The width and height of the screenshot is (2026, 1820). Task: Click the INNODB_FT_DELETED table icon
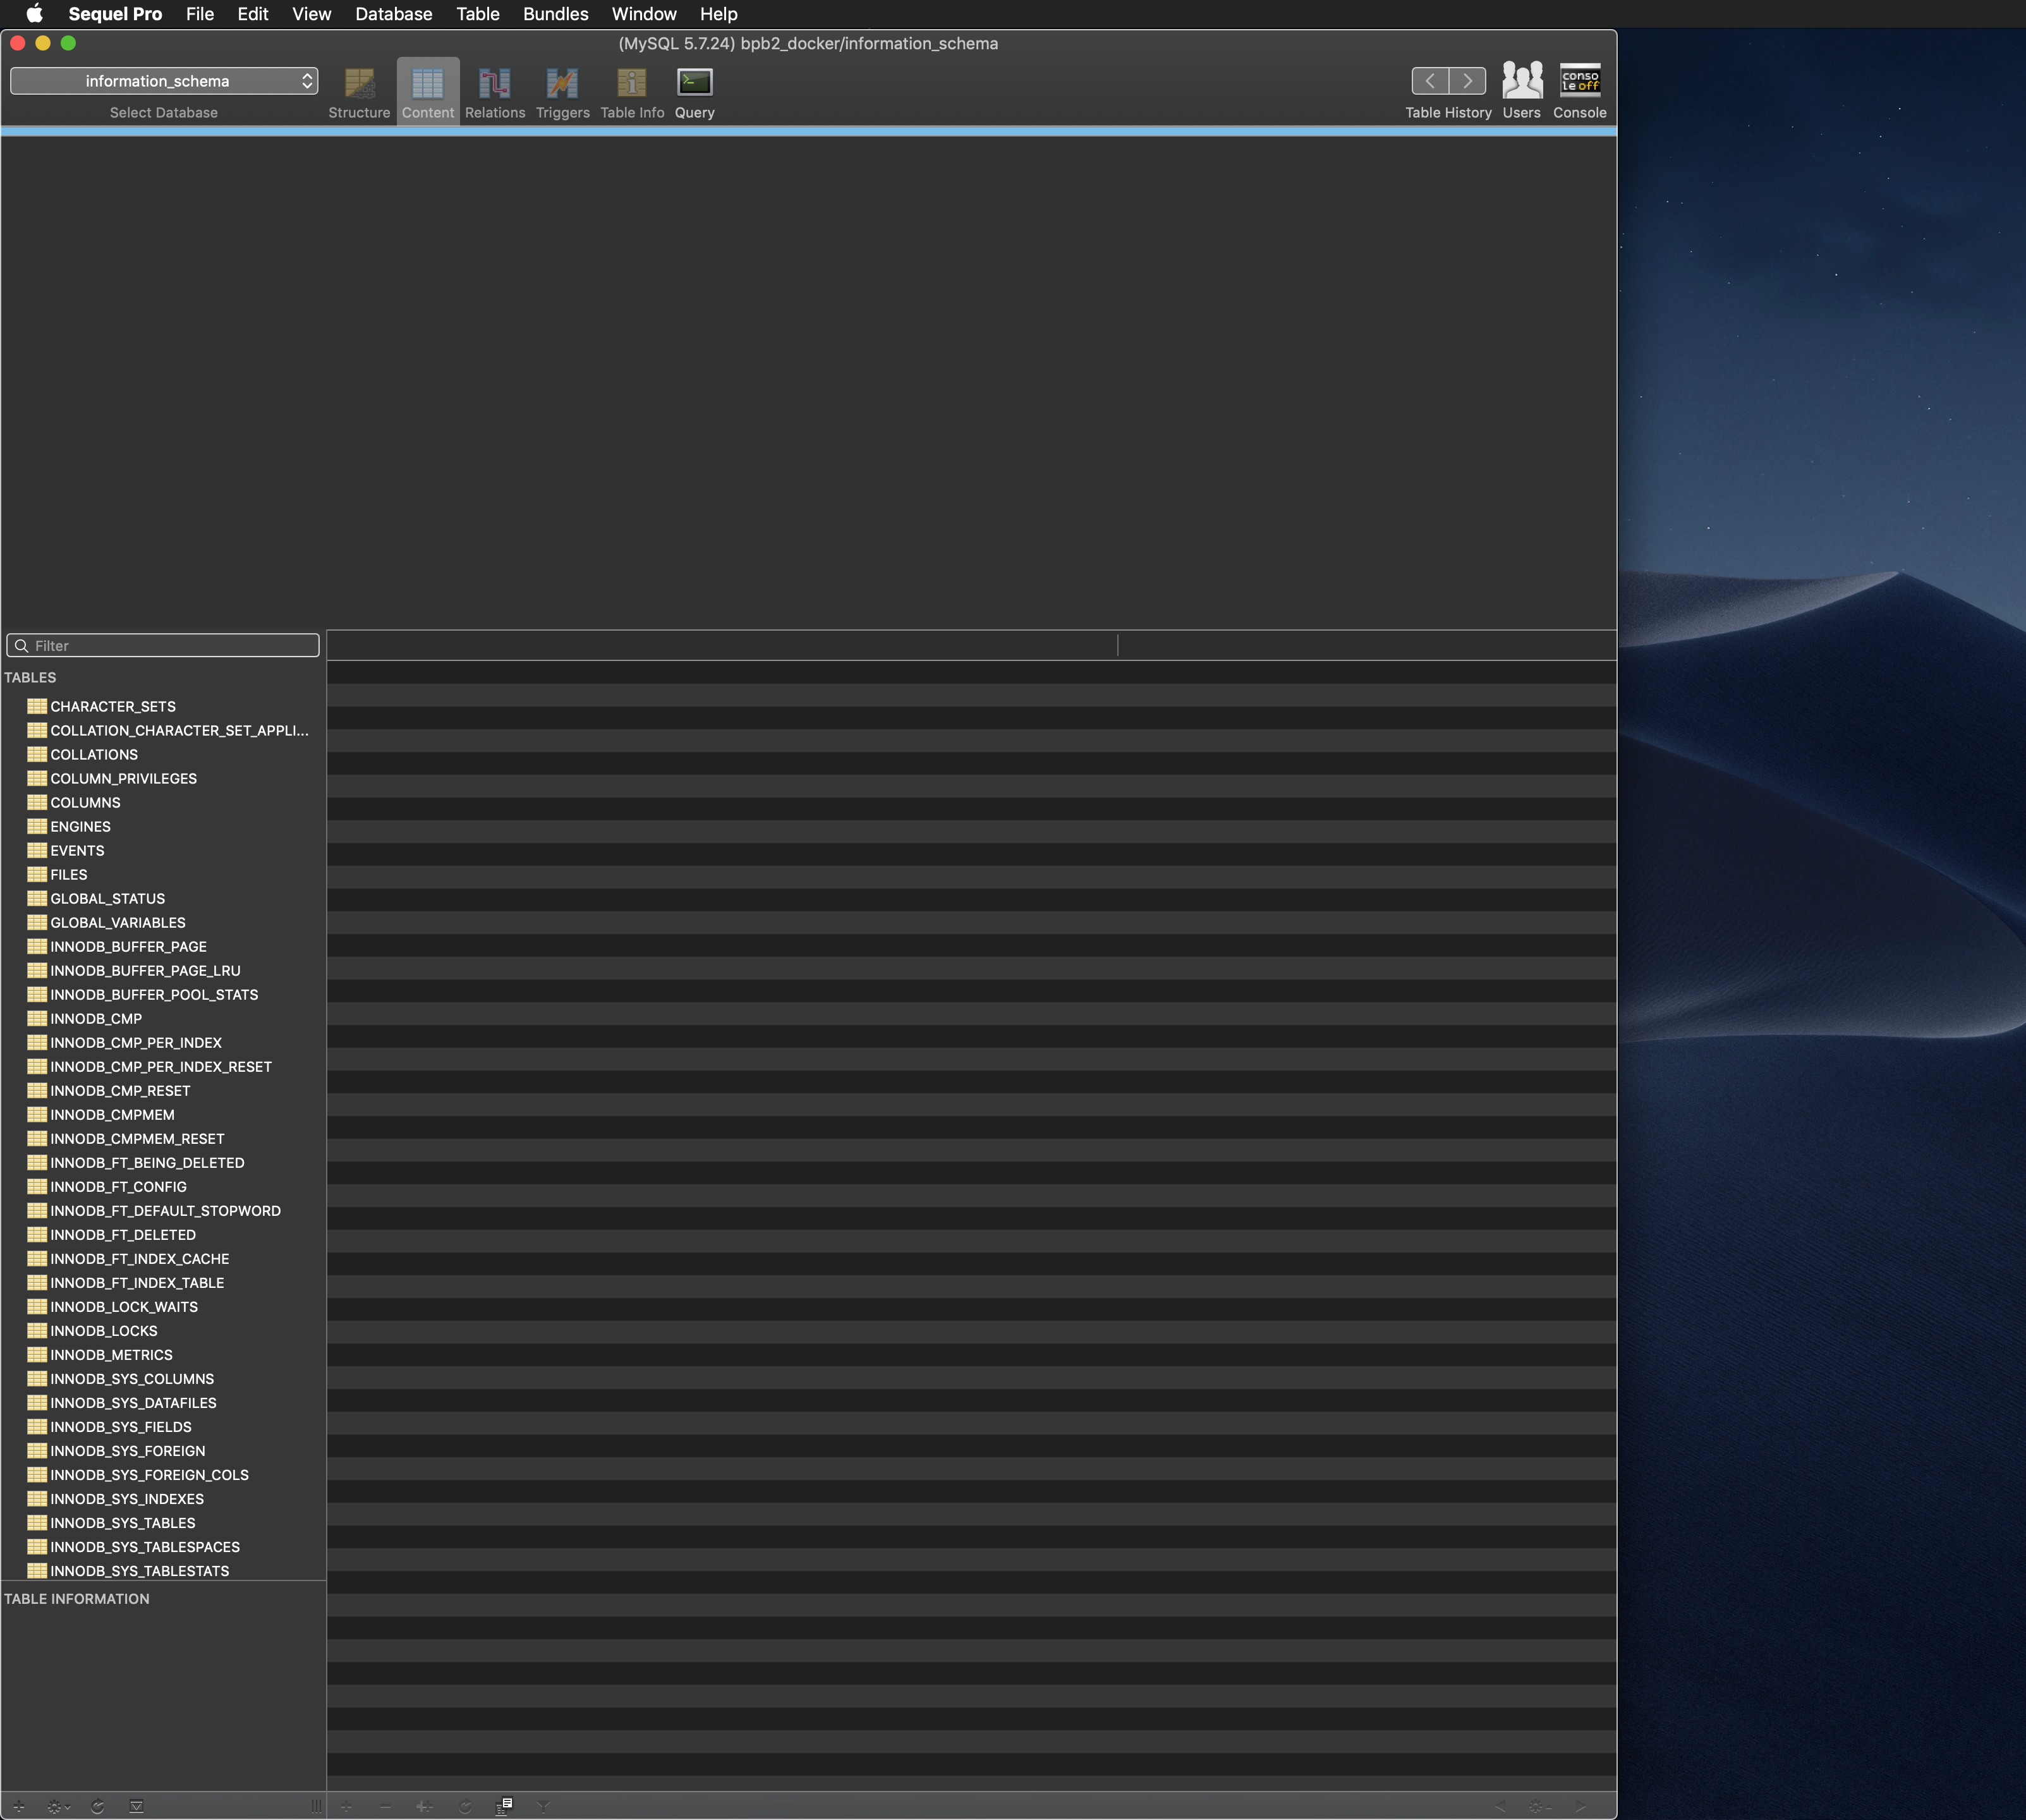click(37, 1234)
